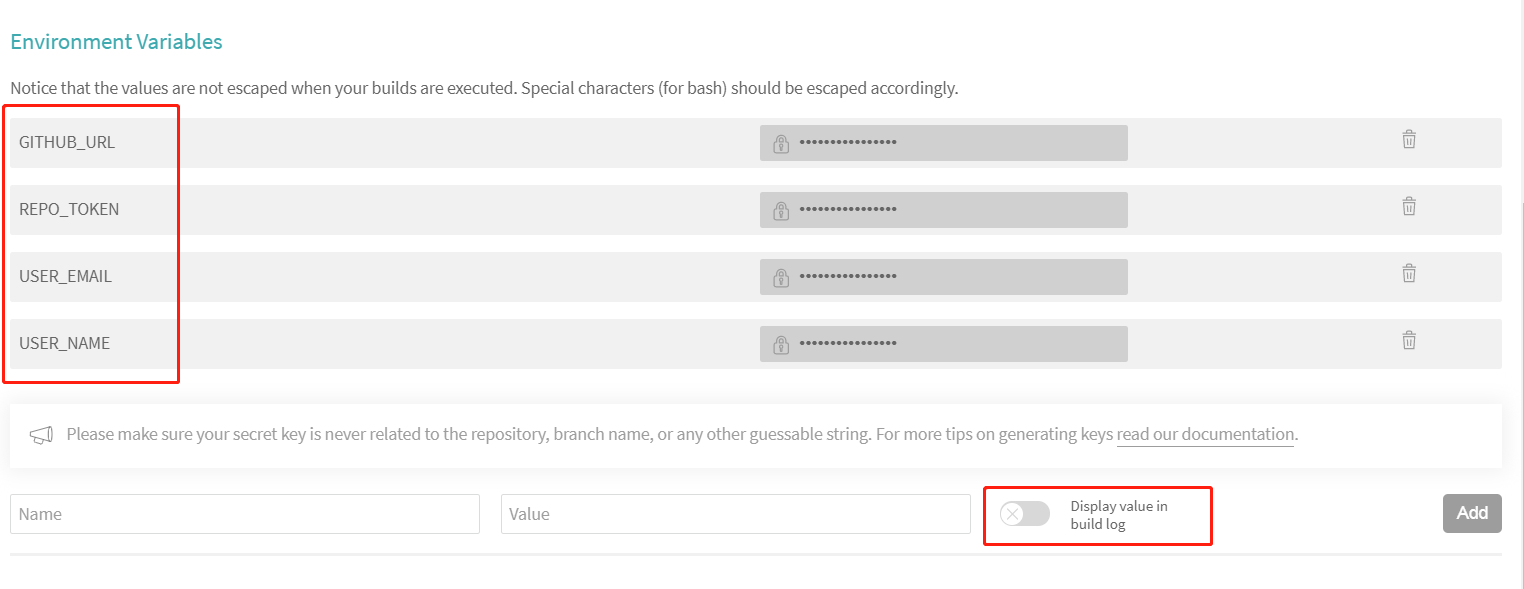
Task: Select the masked GITHUB_URL value field
Action: tap(944, 143)
